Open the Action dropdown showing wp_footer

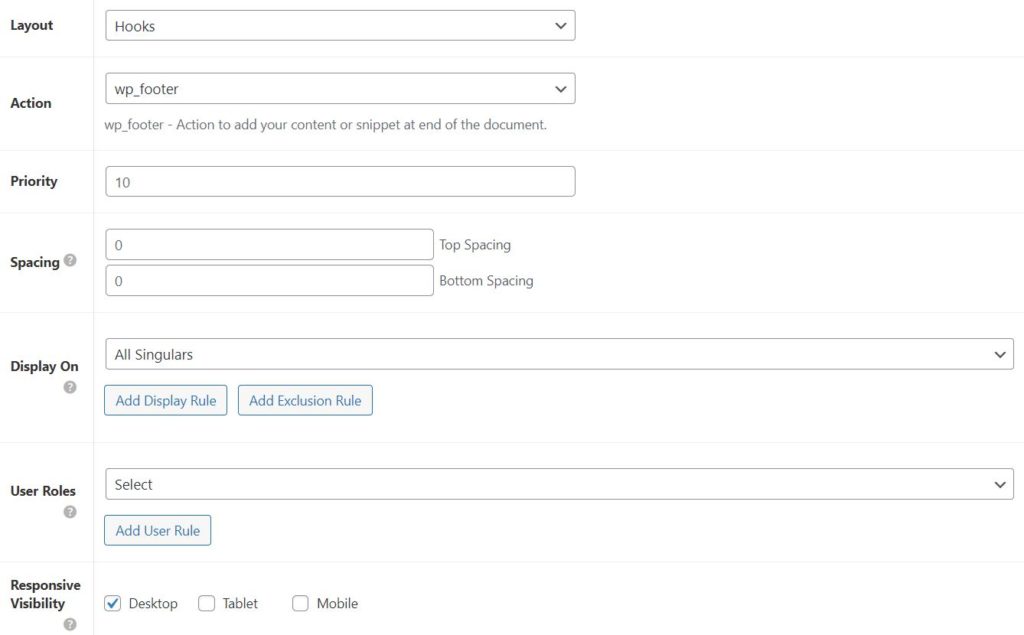coord(340,88)
